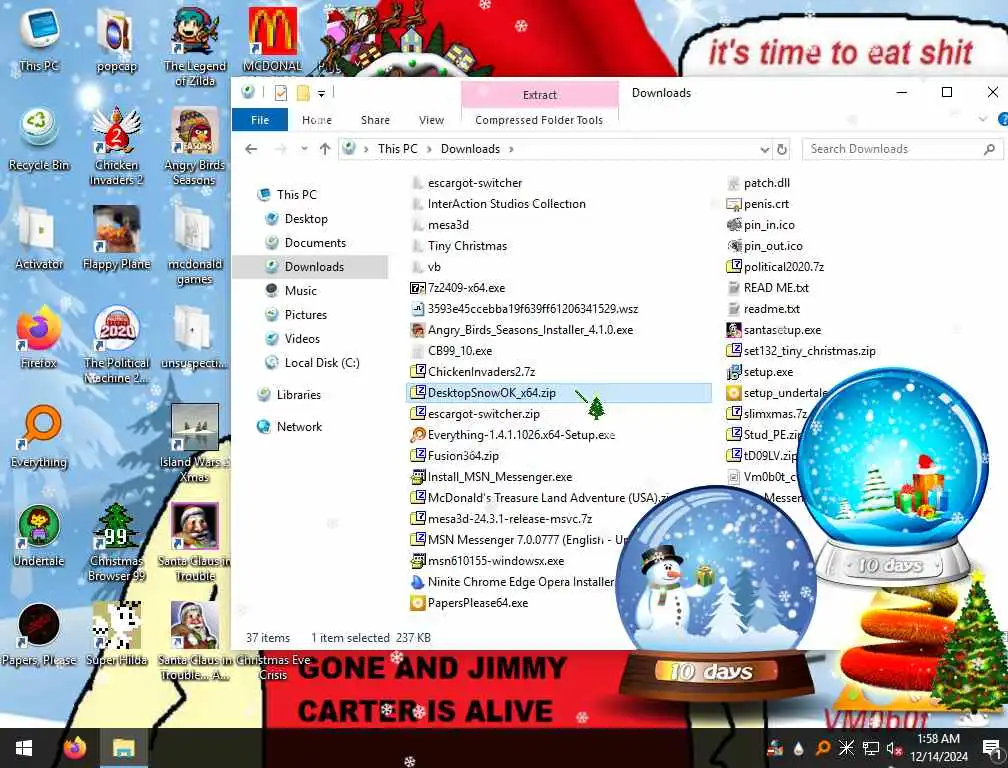This screenshot has height=768, width=1008.
Task: Select Pictures in the navigation pane
Action: pyautogui.click(x=305, y=314)
